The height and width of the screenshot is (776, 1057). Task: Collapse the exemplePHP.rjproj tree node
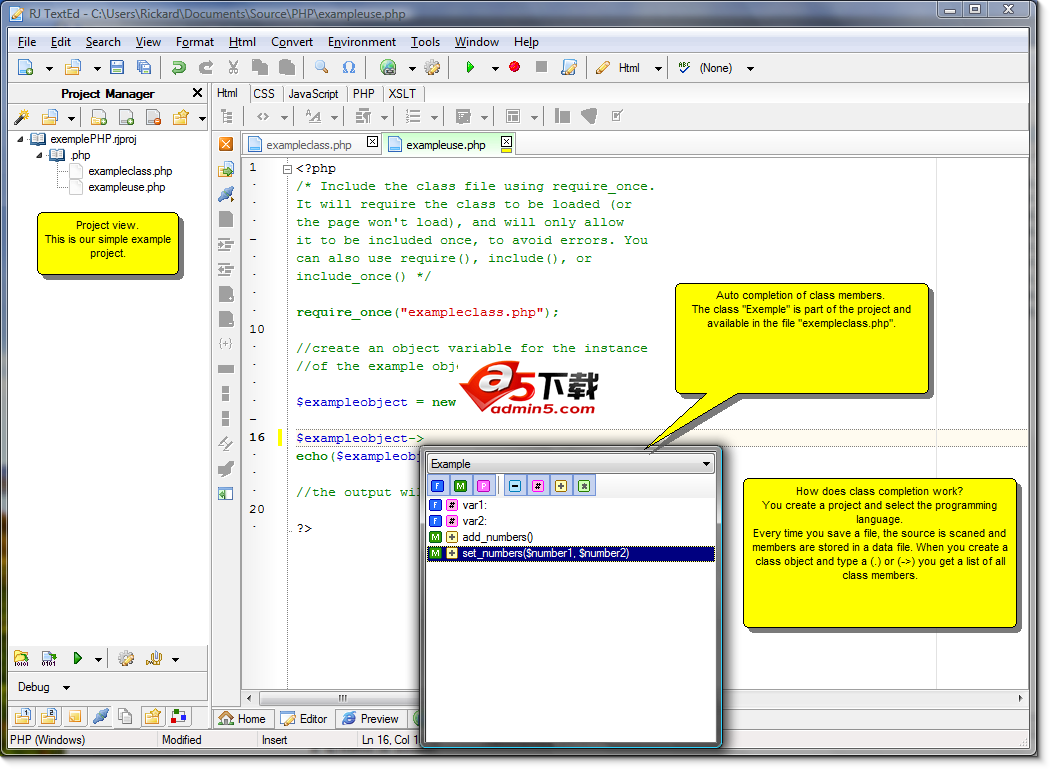(21, 139)
